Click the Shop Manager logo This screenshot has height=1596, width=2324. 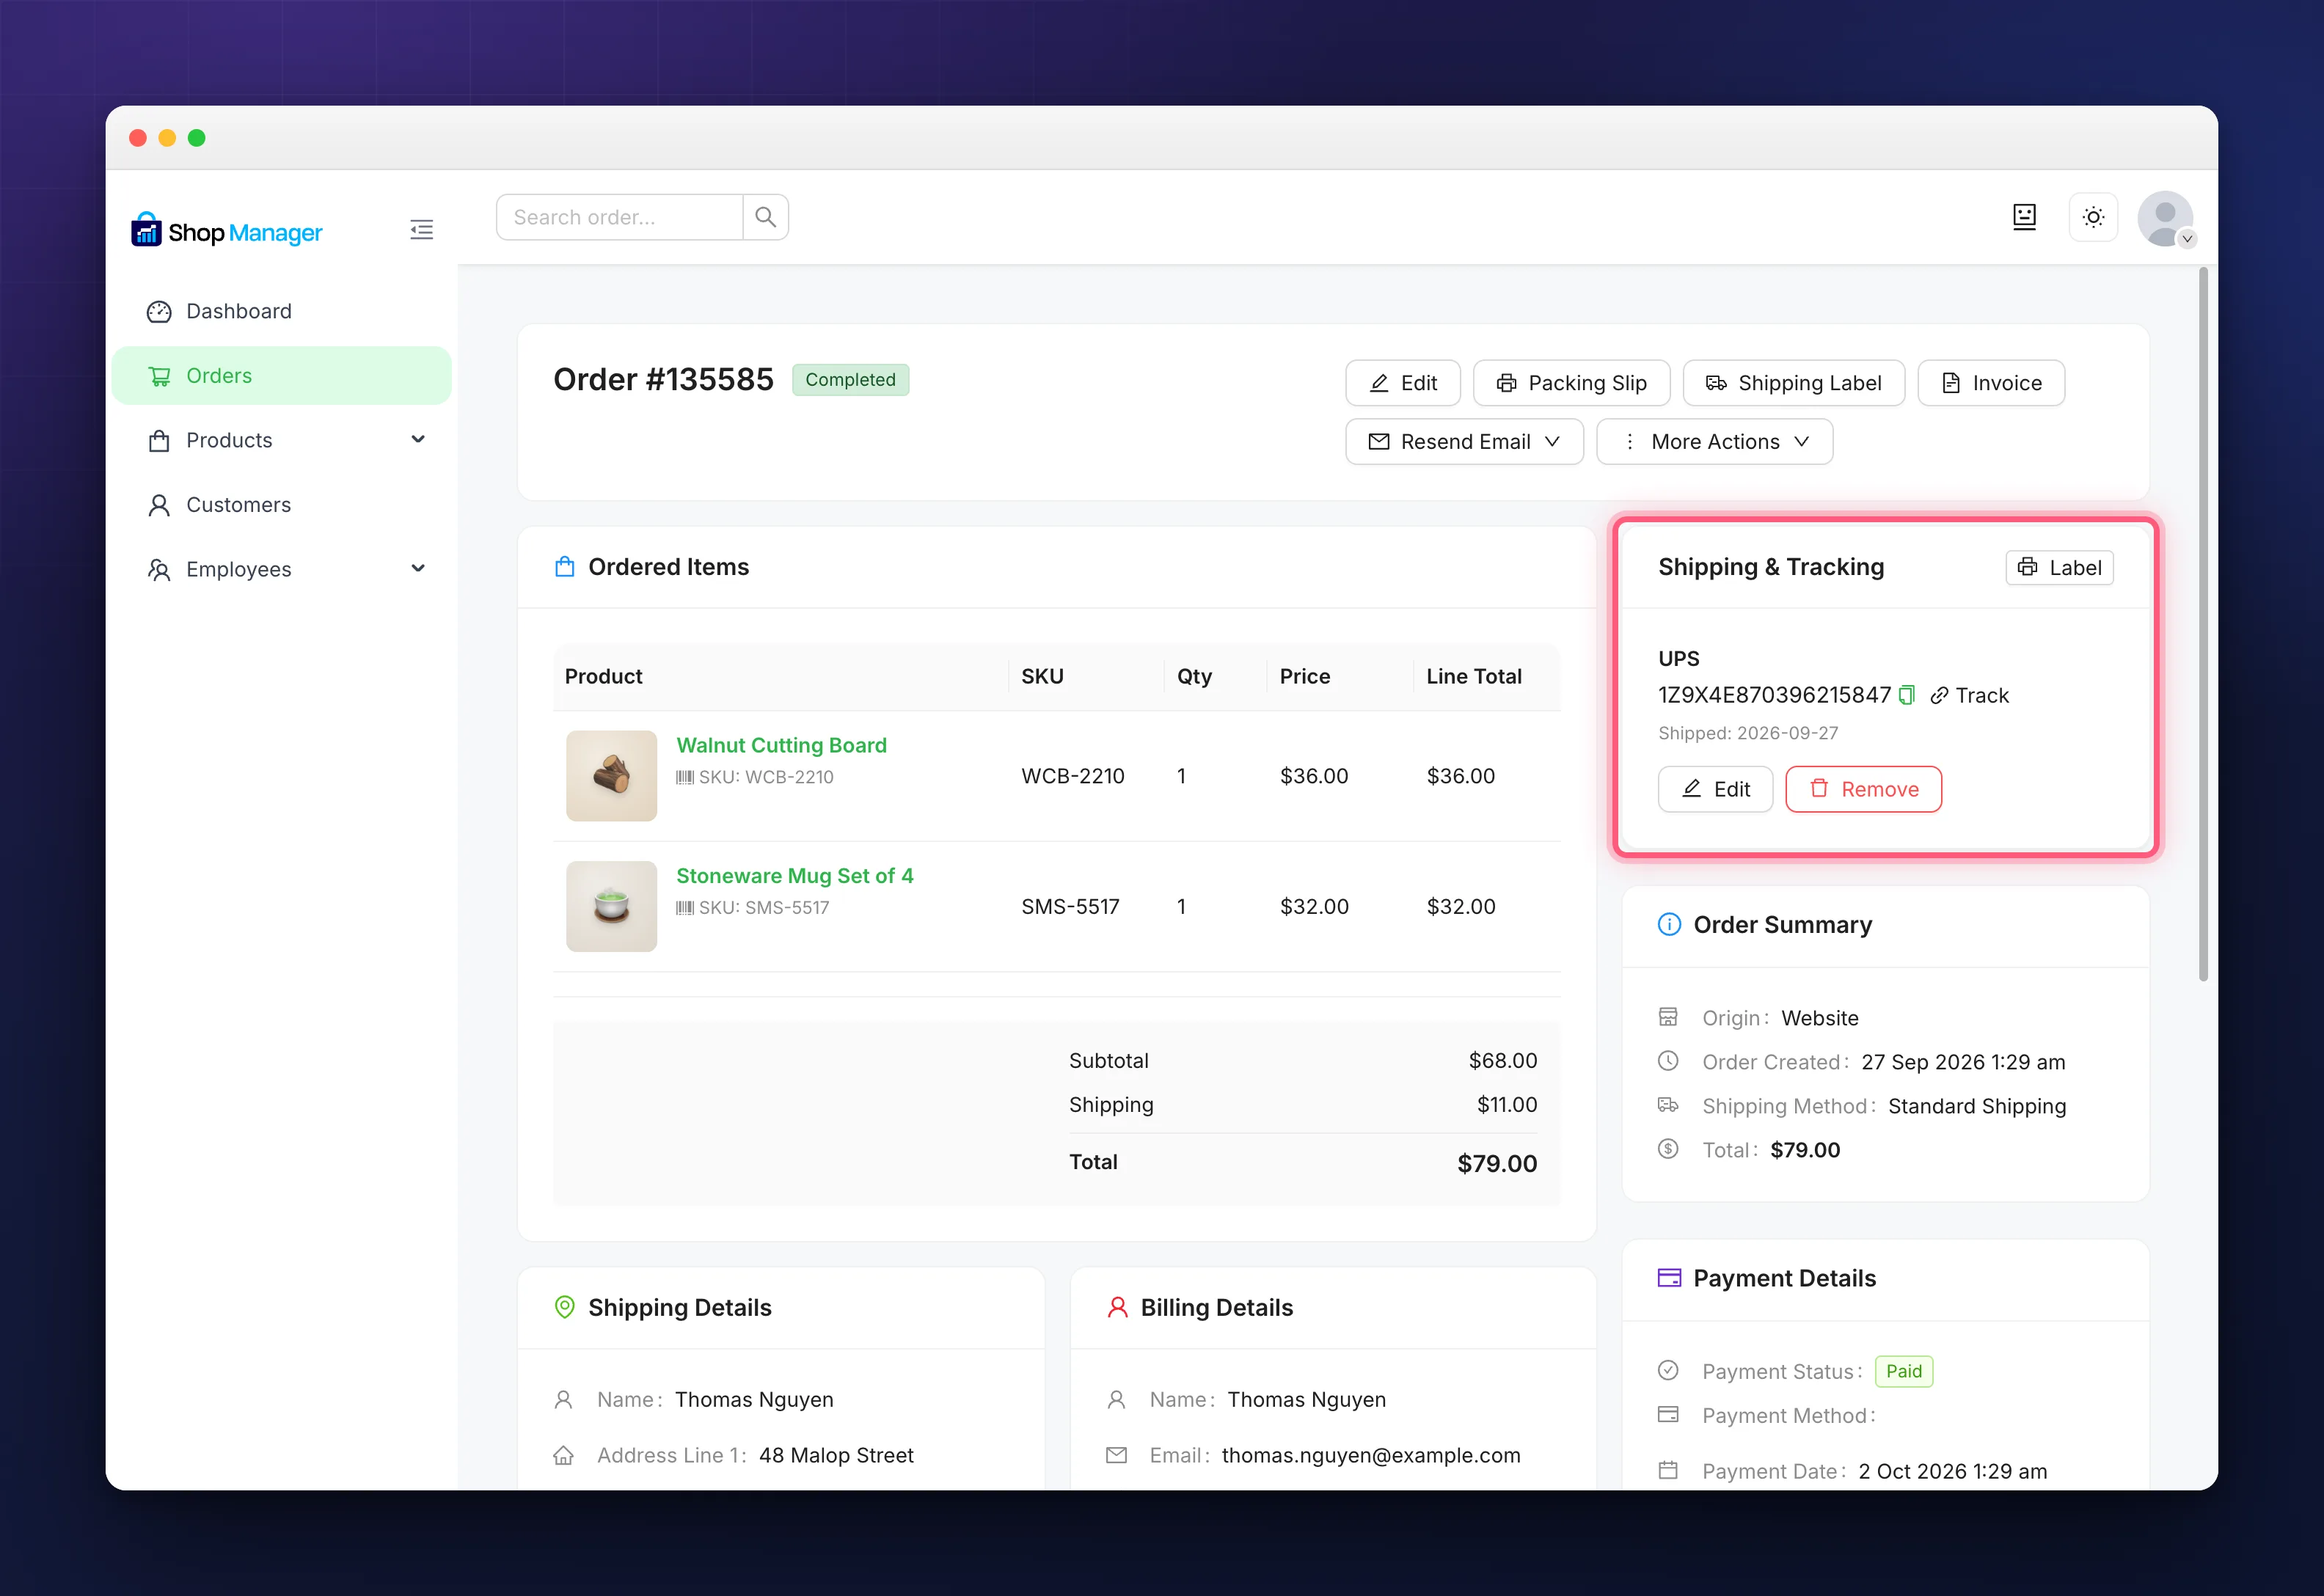tap(227, 231)
